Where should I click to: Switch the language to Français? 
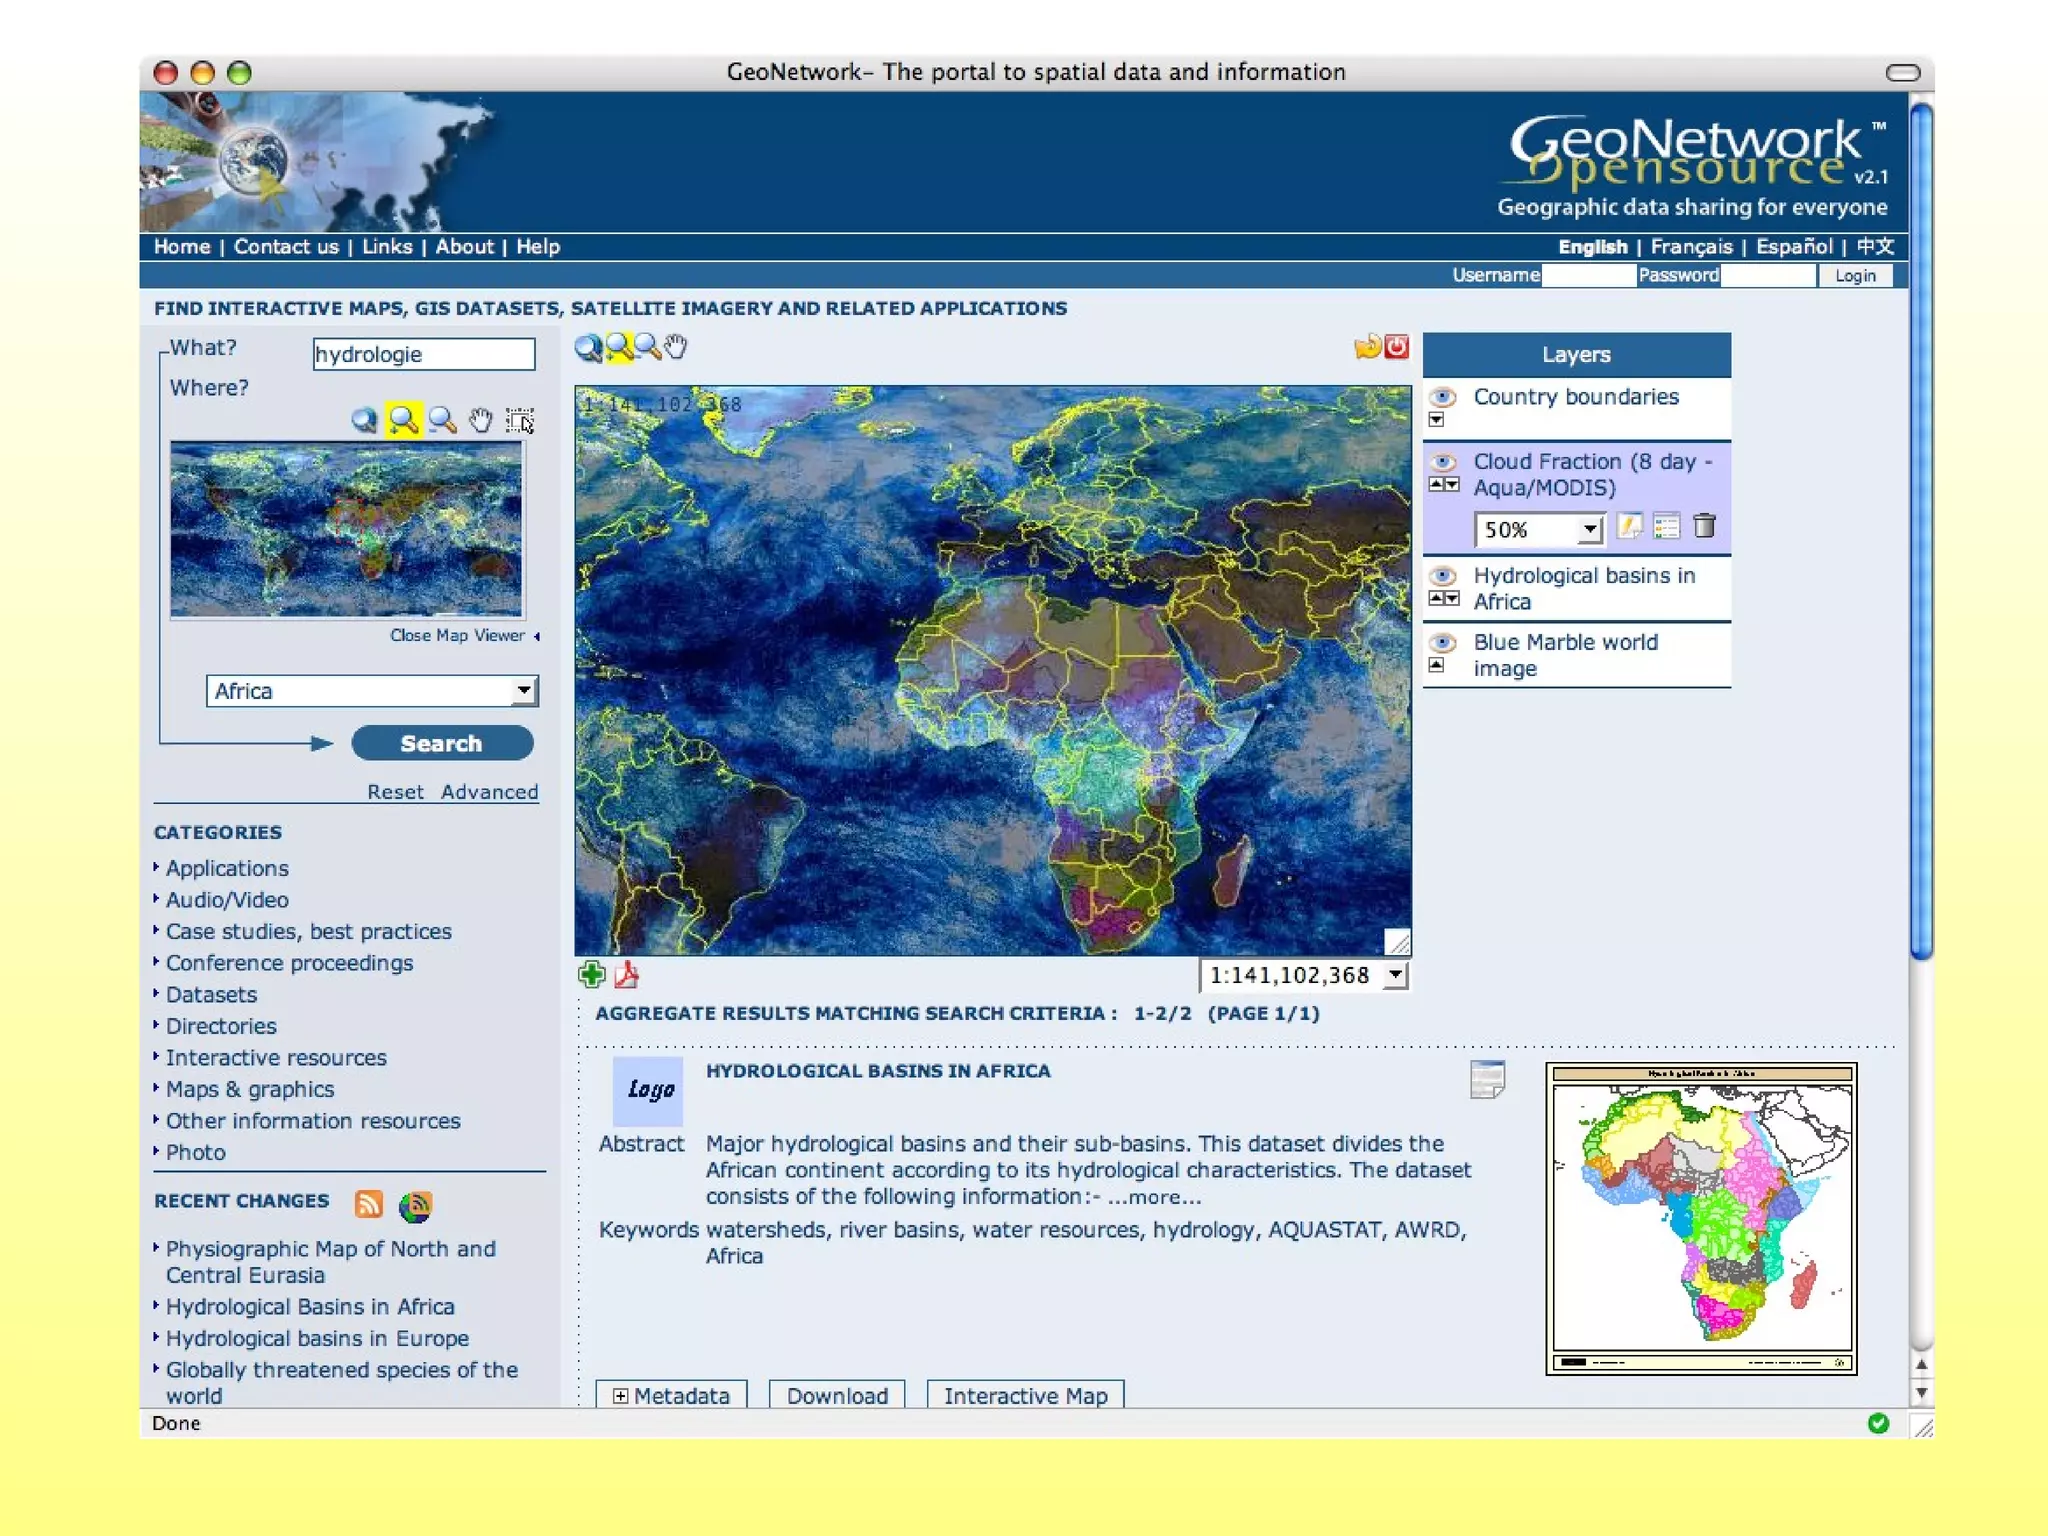click(1691, 247)
